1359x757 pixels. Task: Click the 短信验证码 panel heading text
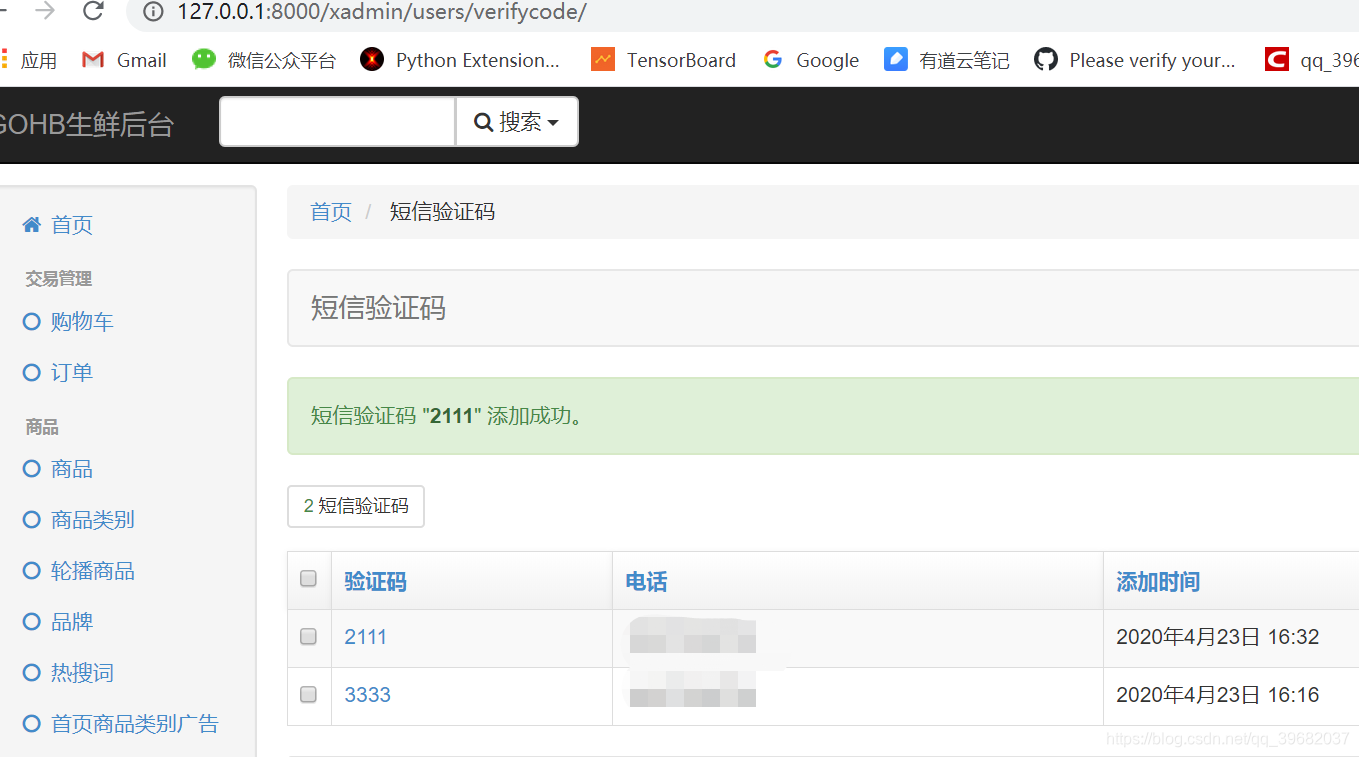[x=378, y=308]
